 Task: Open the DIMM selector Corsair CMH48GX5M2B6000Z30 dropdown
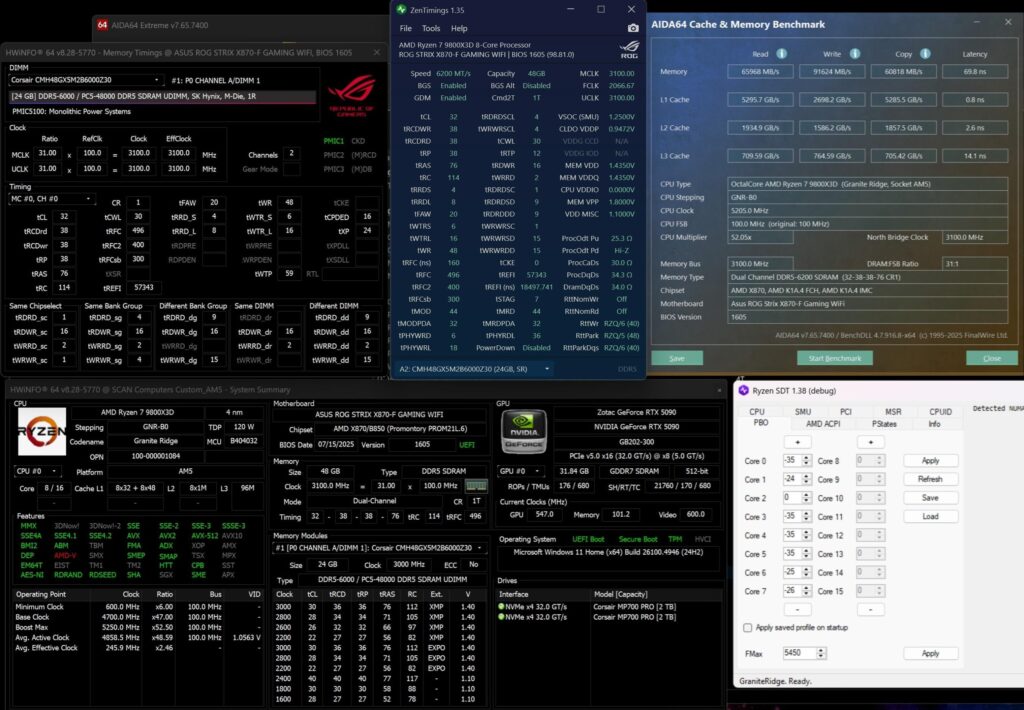coord(85,80)
